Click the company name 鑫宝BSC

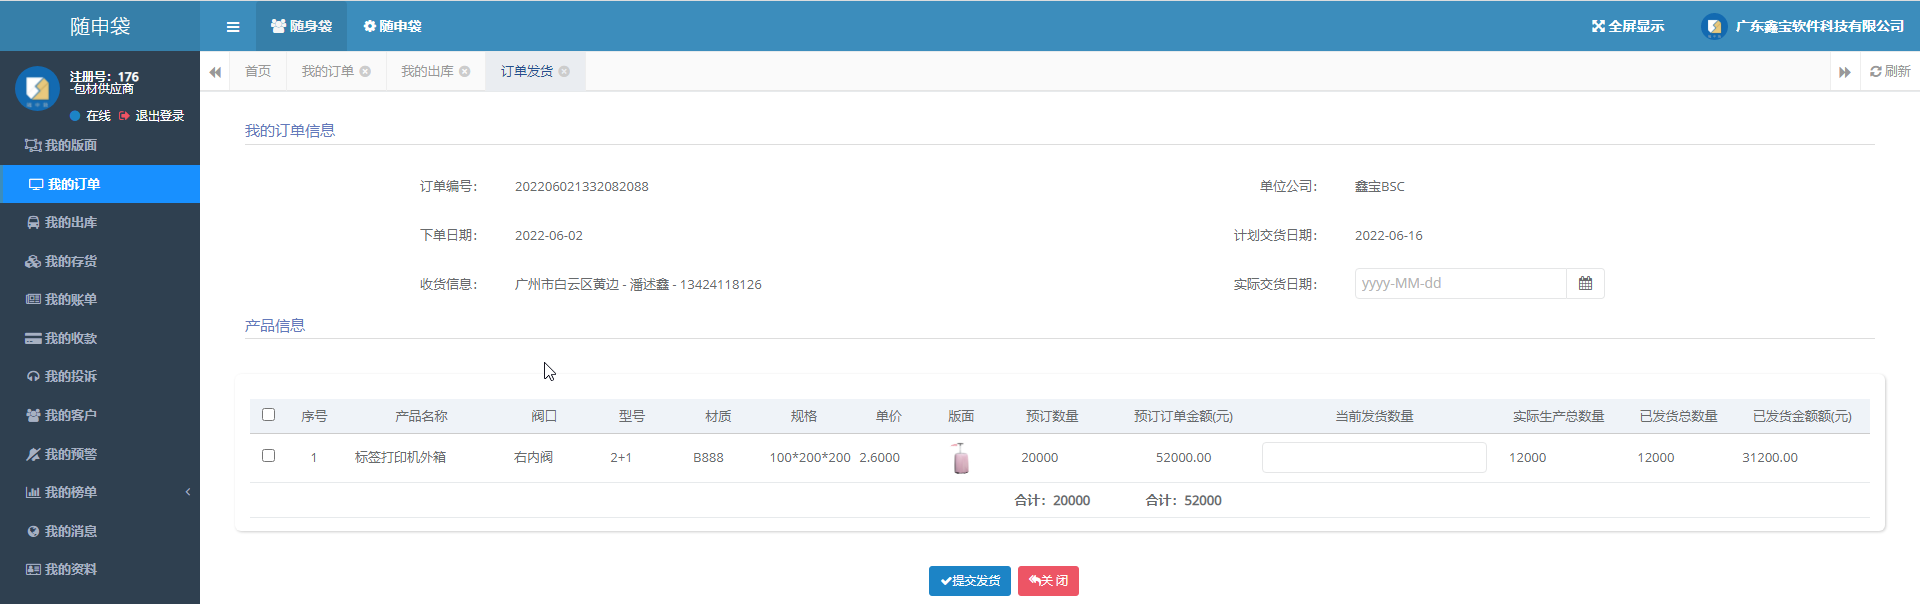click(x=1379, y=187)
